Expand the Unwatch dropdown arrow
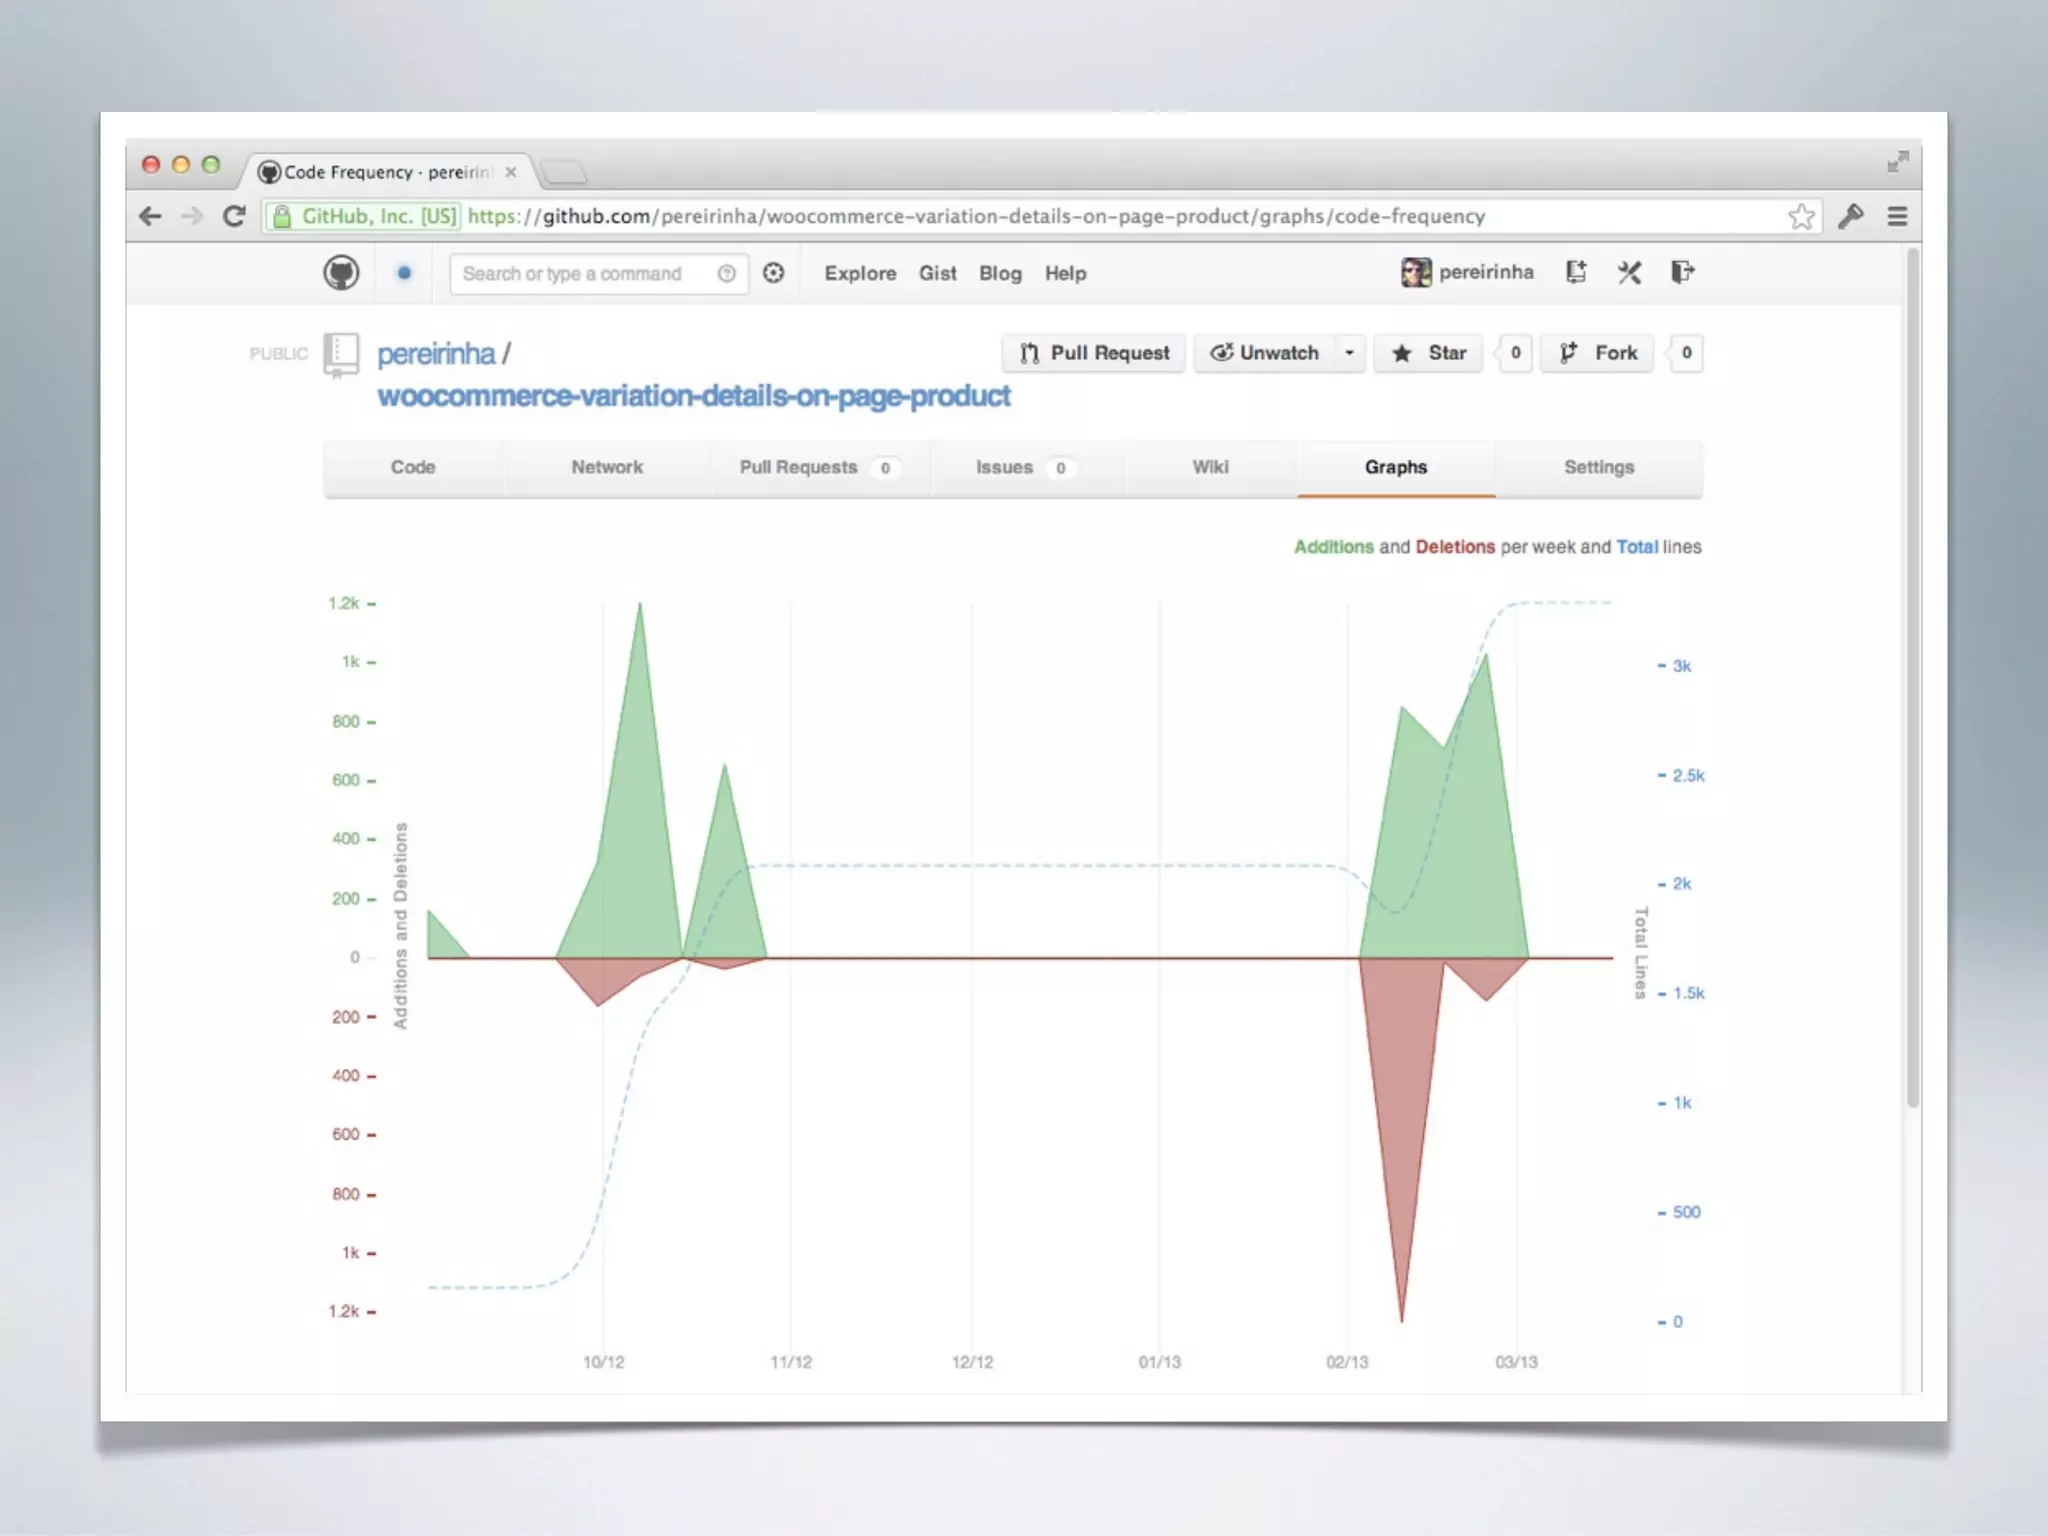 (x=1350, y=353)
